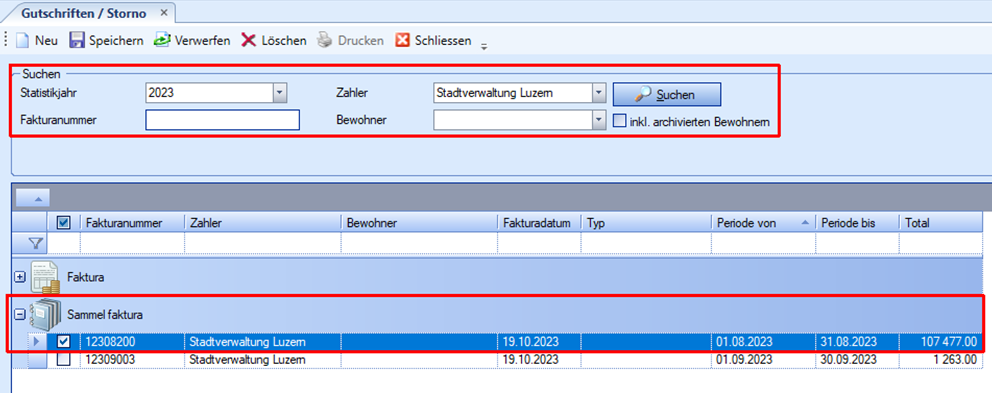This screenshot has height=393, width=992.
Task: Expand the Faktura group
Action: pyautogui.click(x=20, y=277)
